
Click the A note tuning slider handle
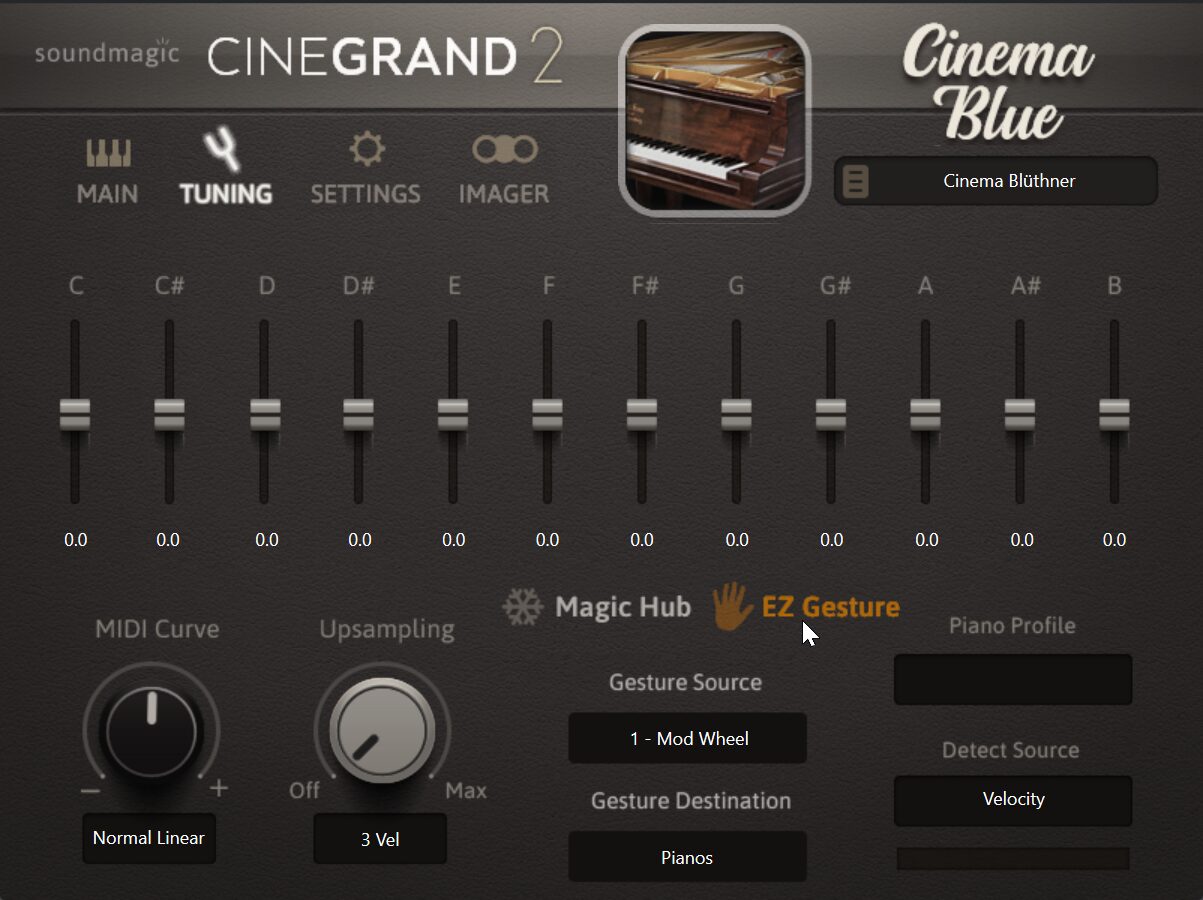pos(925,414)
